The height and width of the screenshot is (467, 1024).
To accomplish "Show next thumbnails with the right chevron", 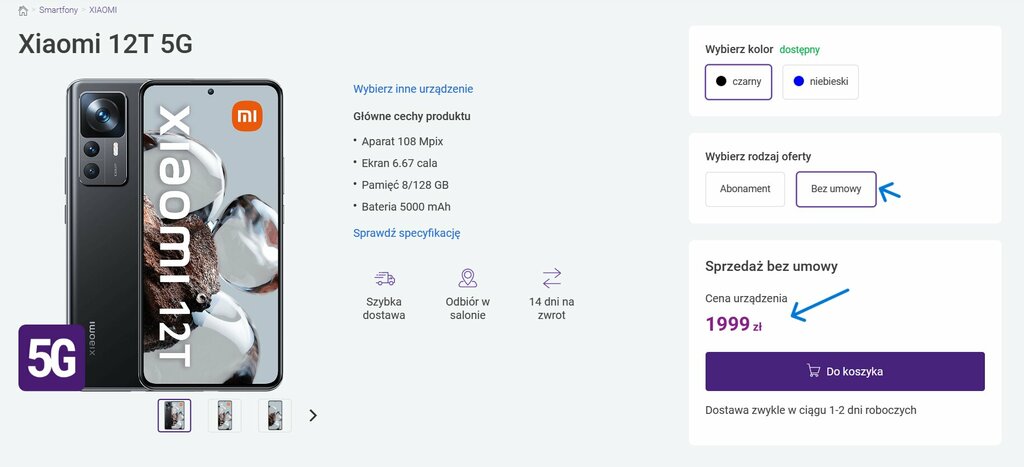I will pos(313,415).
